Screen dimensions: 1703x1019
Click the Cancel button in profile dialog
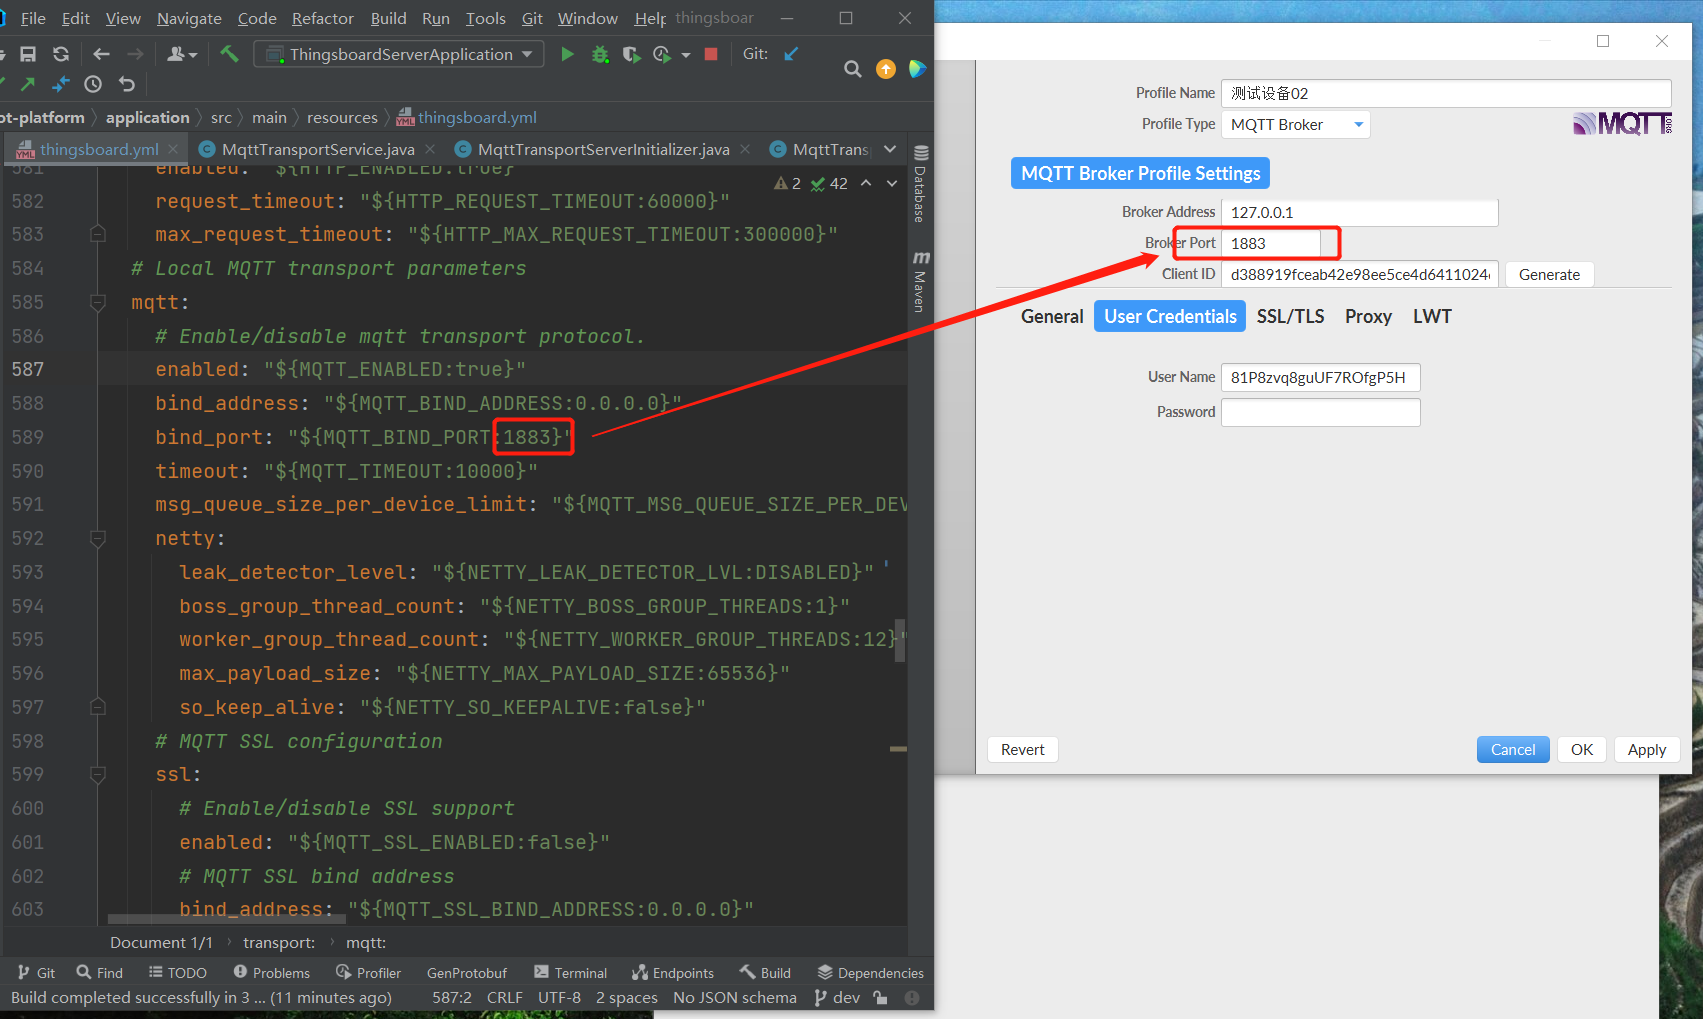click(x=1513, y=749)
